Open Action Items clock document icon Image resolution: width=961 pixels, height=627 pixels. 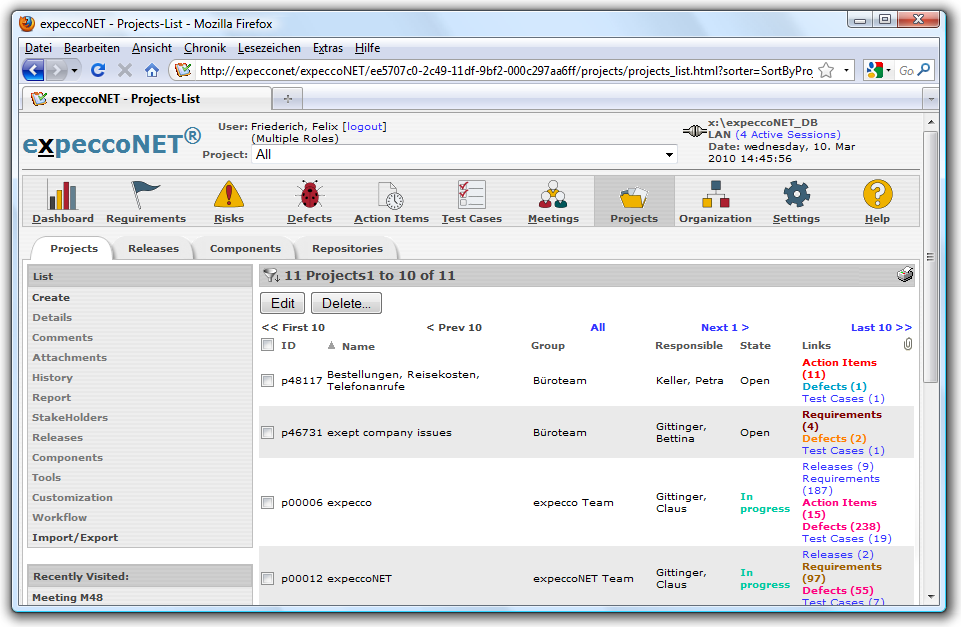(x=391, y=194)
